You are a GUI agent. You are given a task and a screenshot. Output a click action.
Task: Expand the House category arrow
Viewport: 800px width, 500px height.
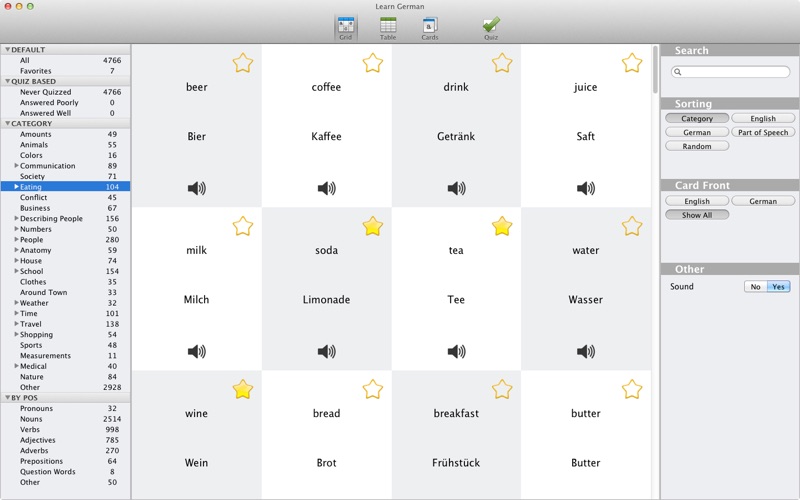[x=16, y=260]
